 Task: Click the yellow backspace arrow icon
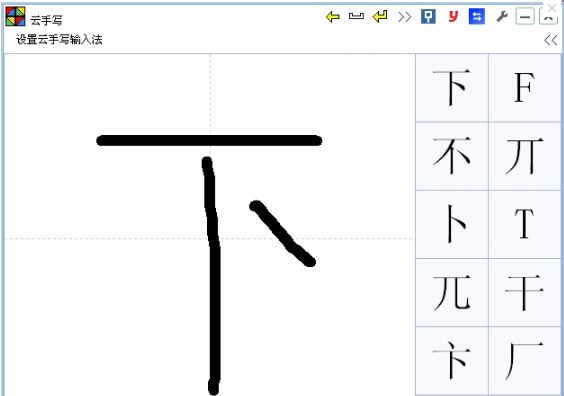(x=332, y=17)
